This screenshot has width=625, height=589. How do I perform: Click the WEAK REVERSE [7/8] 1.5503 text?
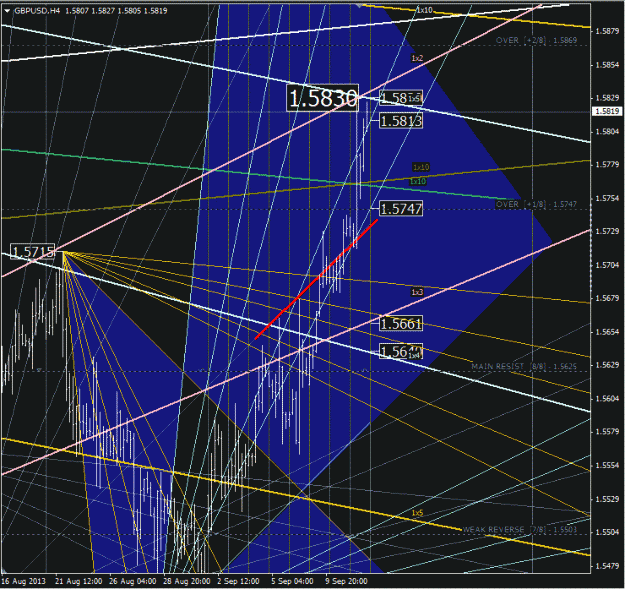coord(519,529)
